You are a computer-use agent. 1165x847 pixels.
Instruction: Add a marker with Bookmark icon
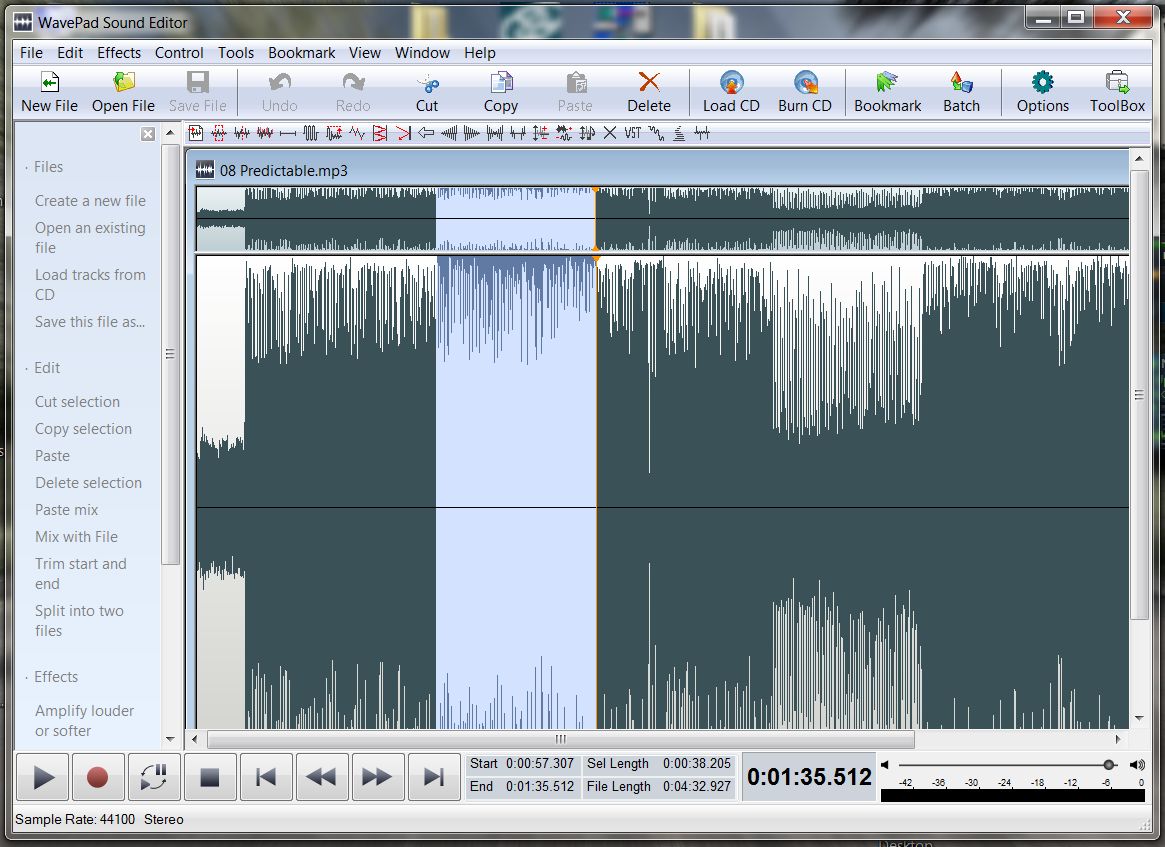887,82
